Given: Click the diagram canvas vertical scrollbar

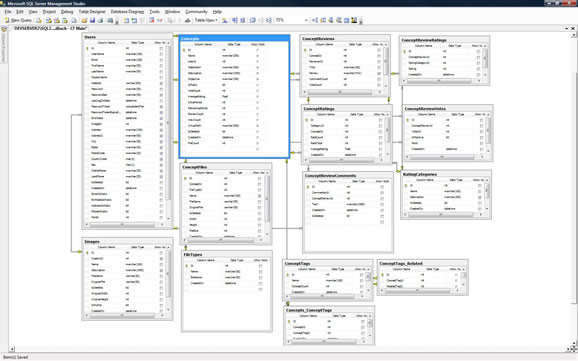Looking at the screenshot, I should [574, 190].
